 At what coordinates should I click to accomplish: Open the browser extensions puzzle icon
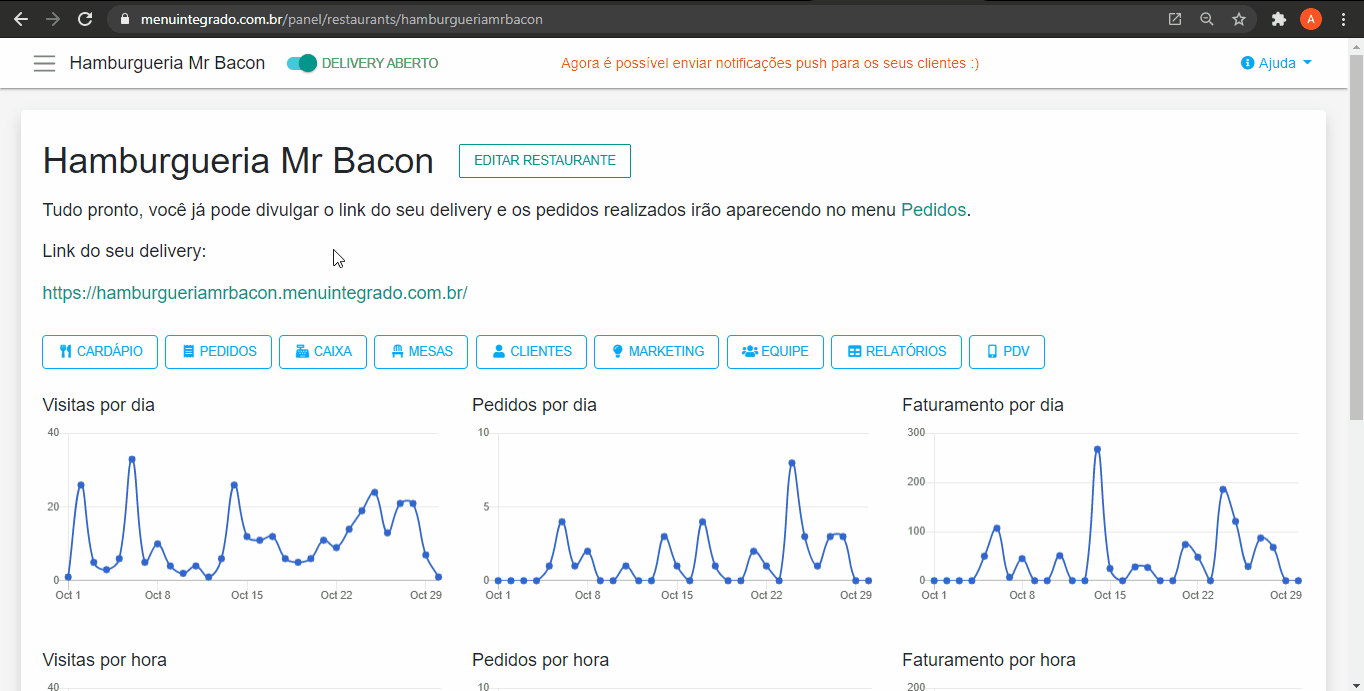(1278, 19)
